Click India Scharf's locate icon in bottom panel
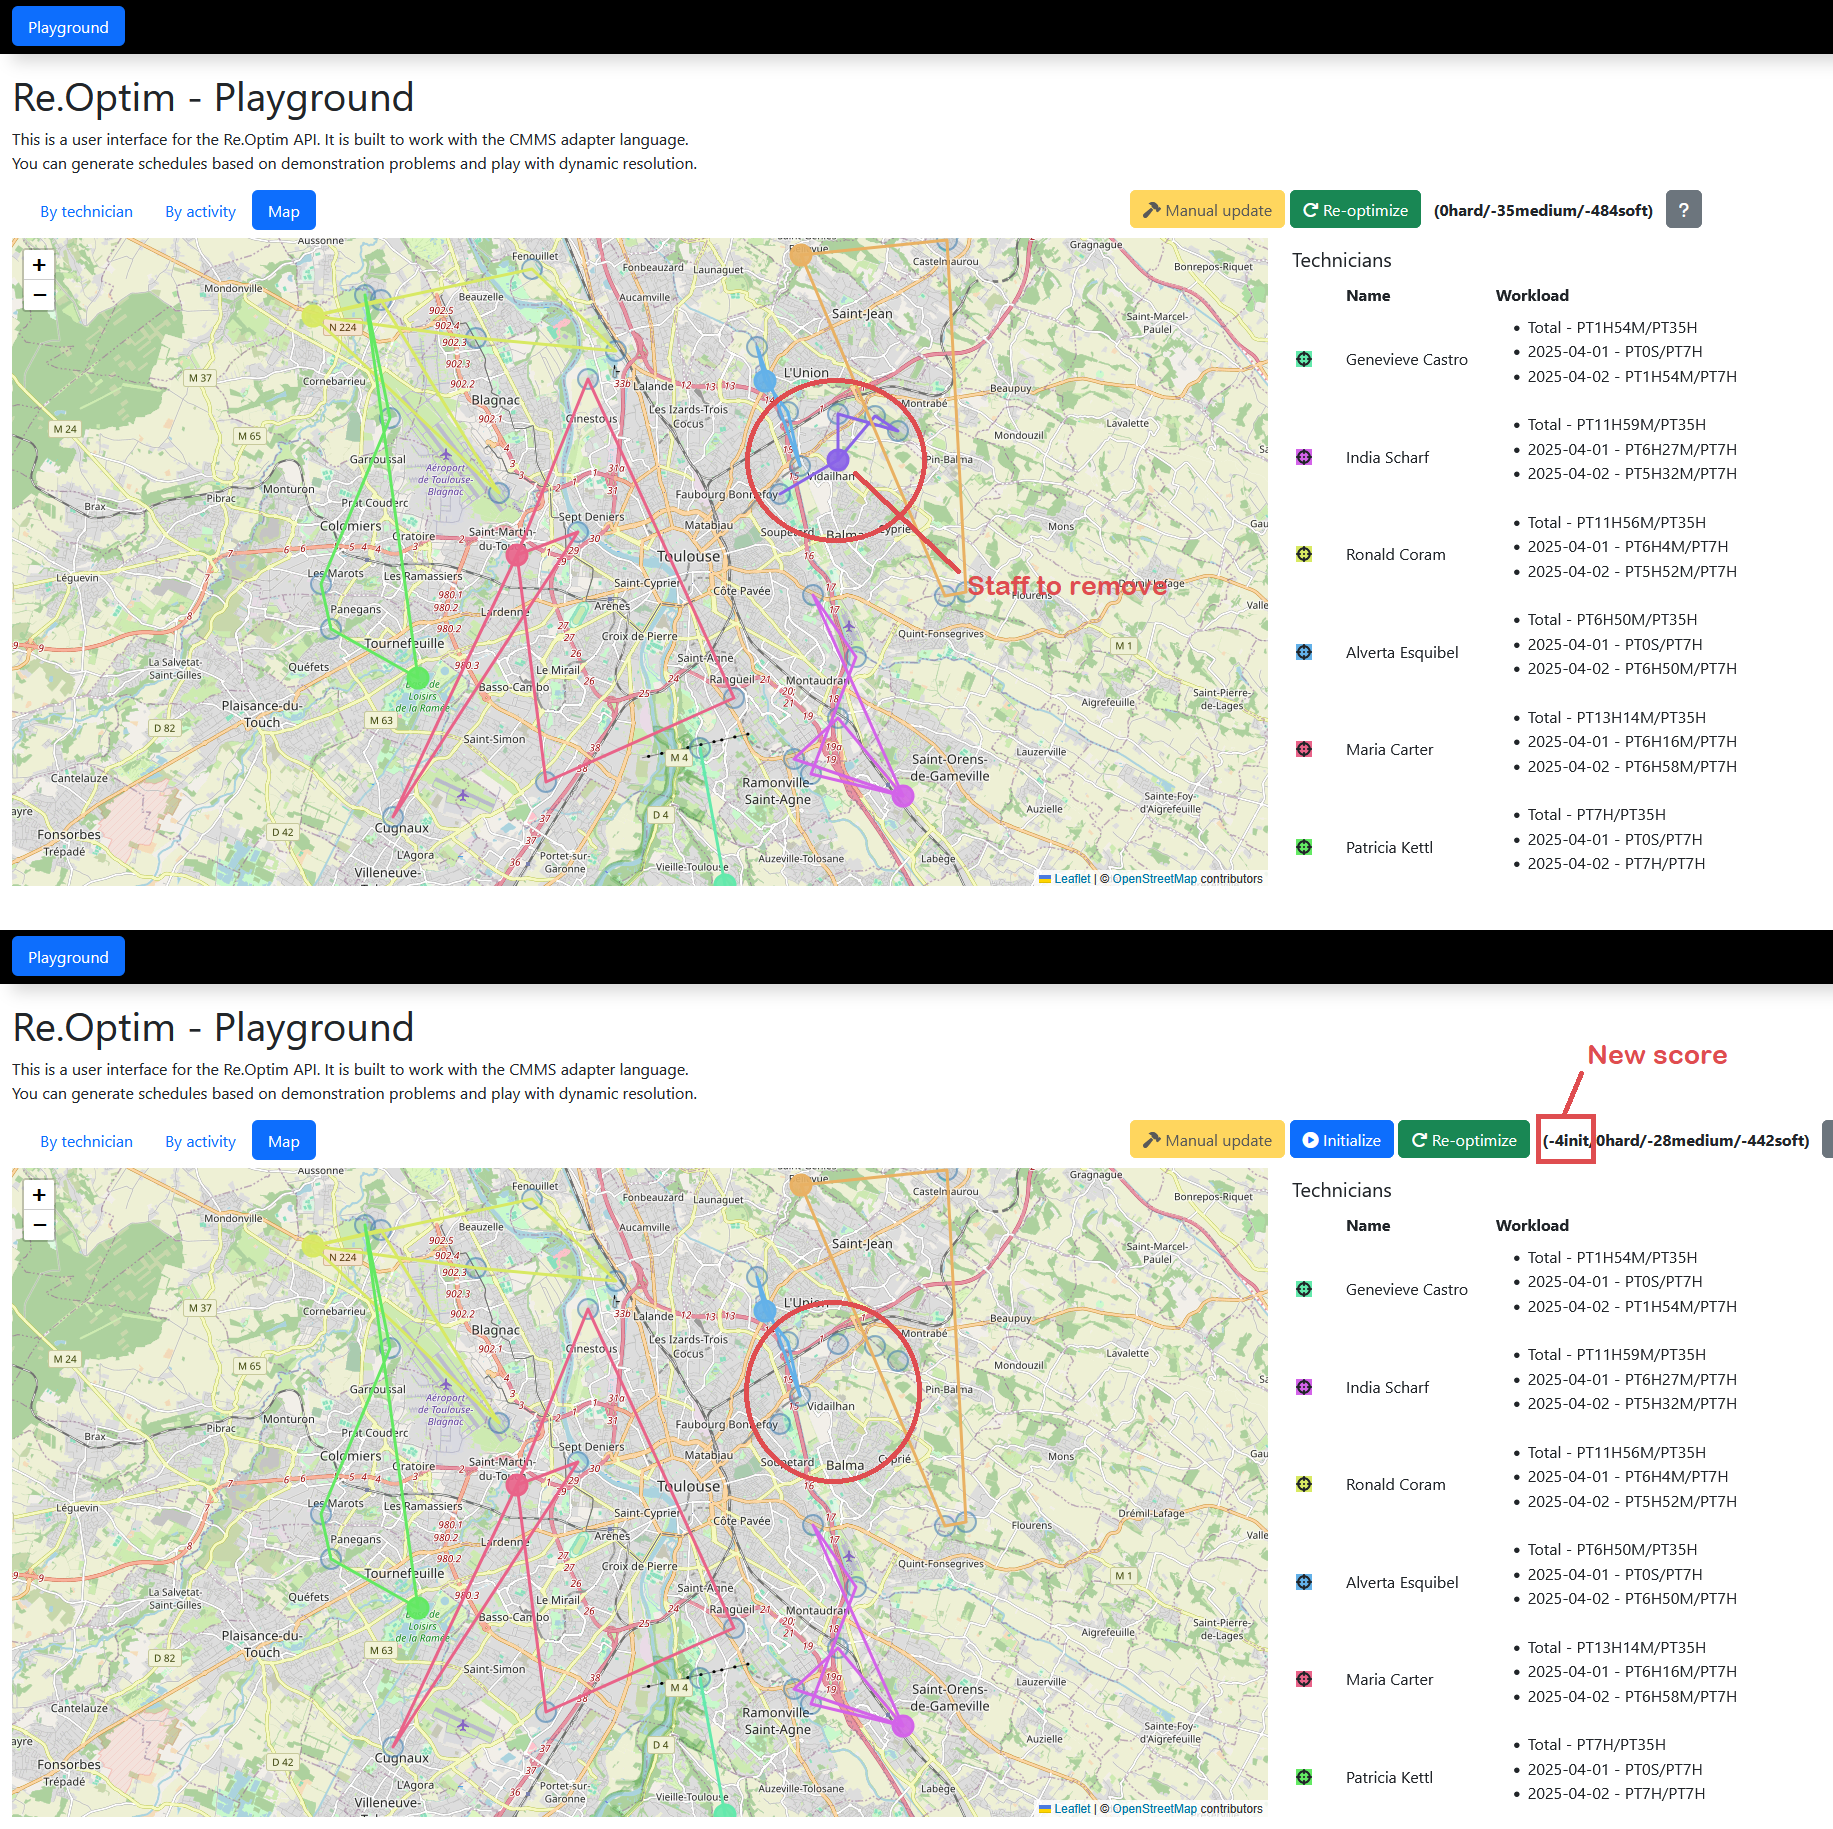The height and width of the screenshot is (1829, 1833). tap(1304, 1387)
